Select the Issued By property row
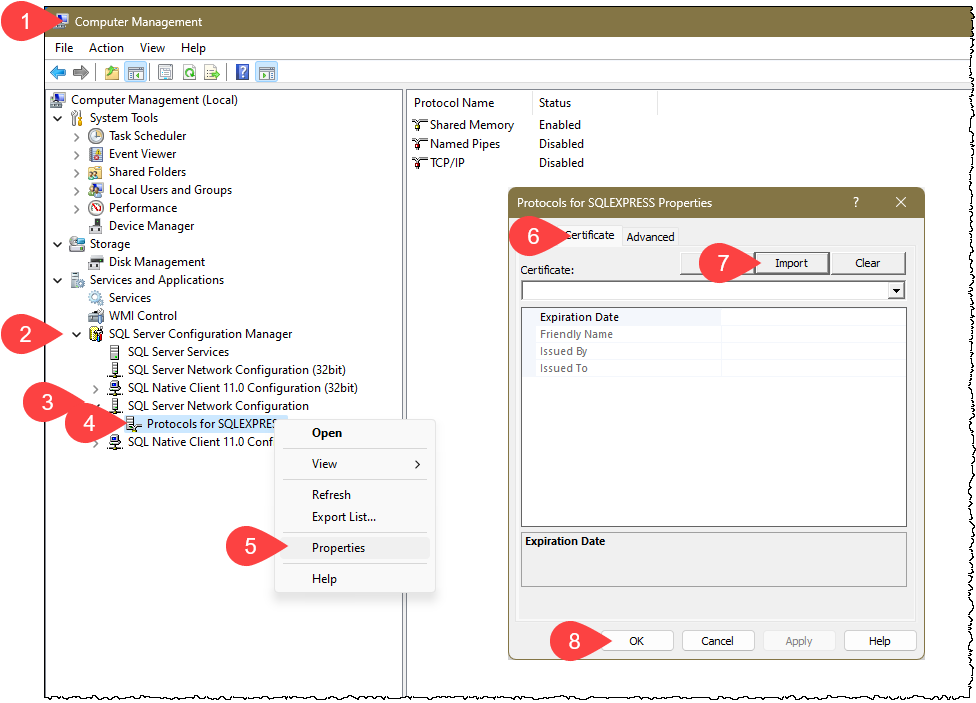The width and height of the screenshot is (976, 703). [x=714, y=352]
